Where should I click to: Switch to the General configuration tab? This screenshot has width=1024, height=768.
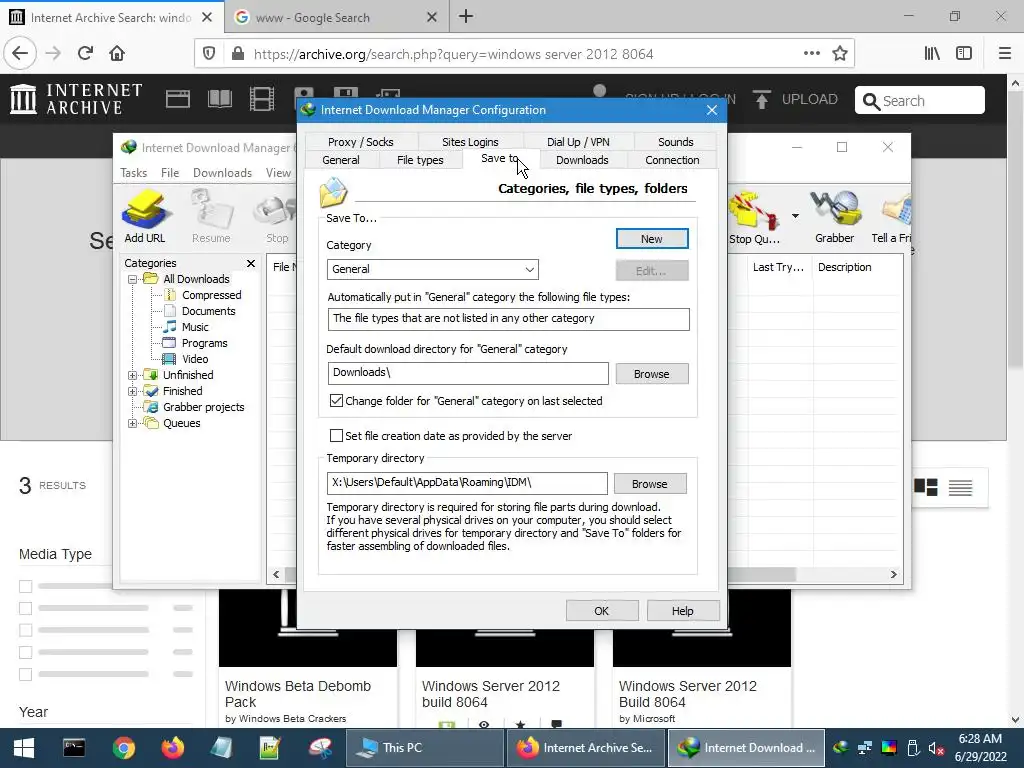(341, 160)
